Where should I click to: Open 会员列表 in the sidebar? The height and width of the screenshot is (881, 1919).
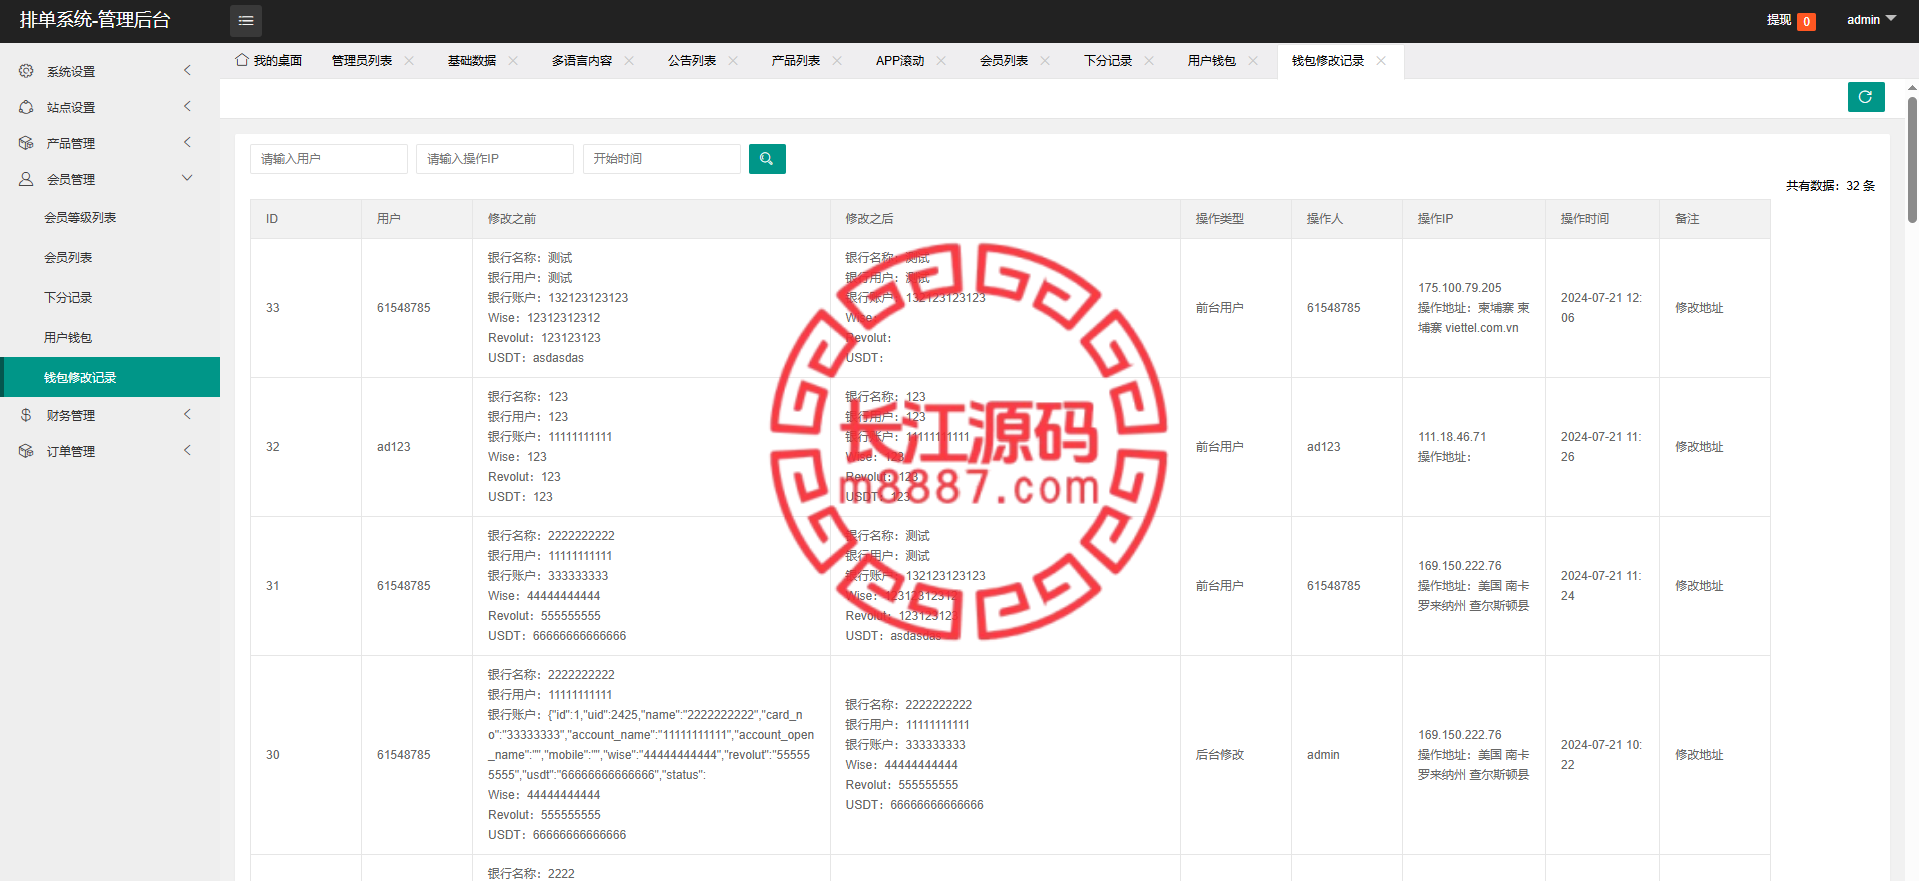(110, 258)
